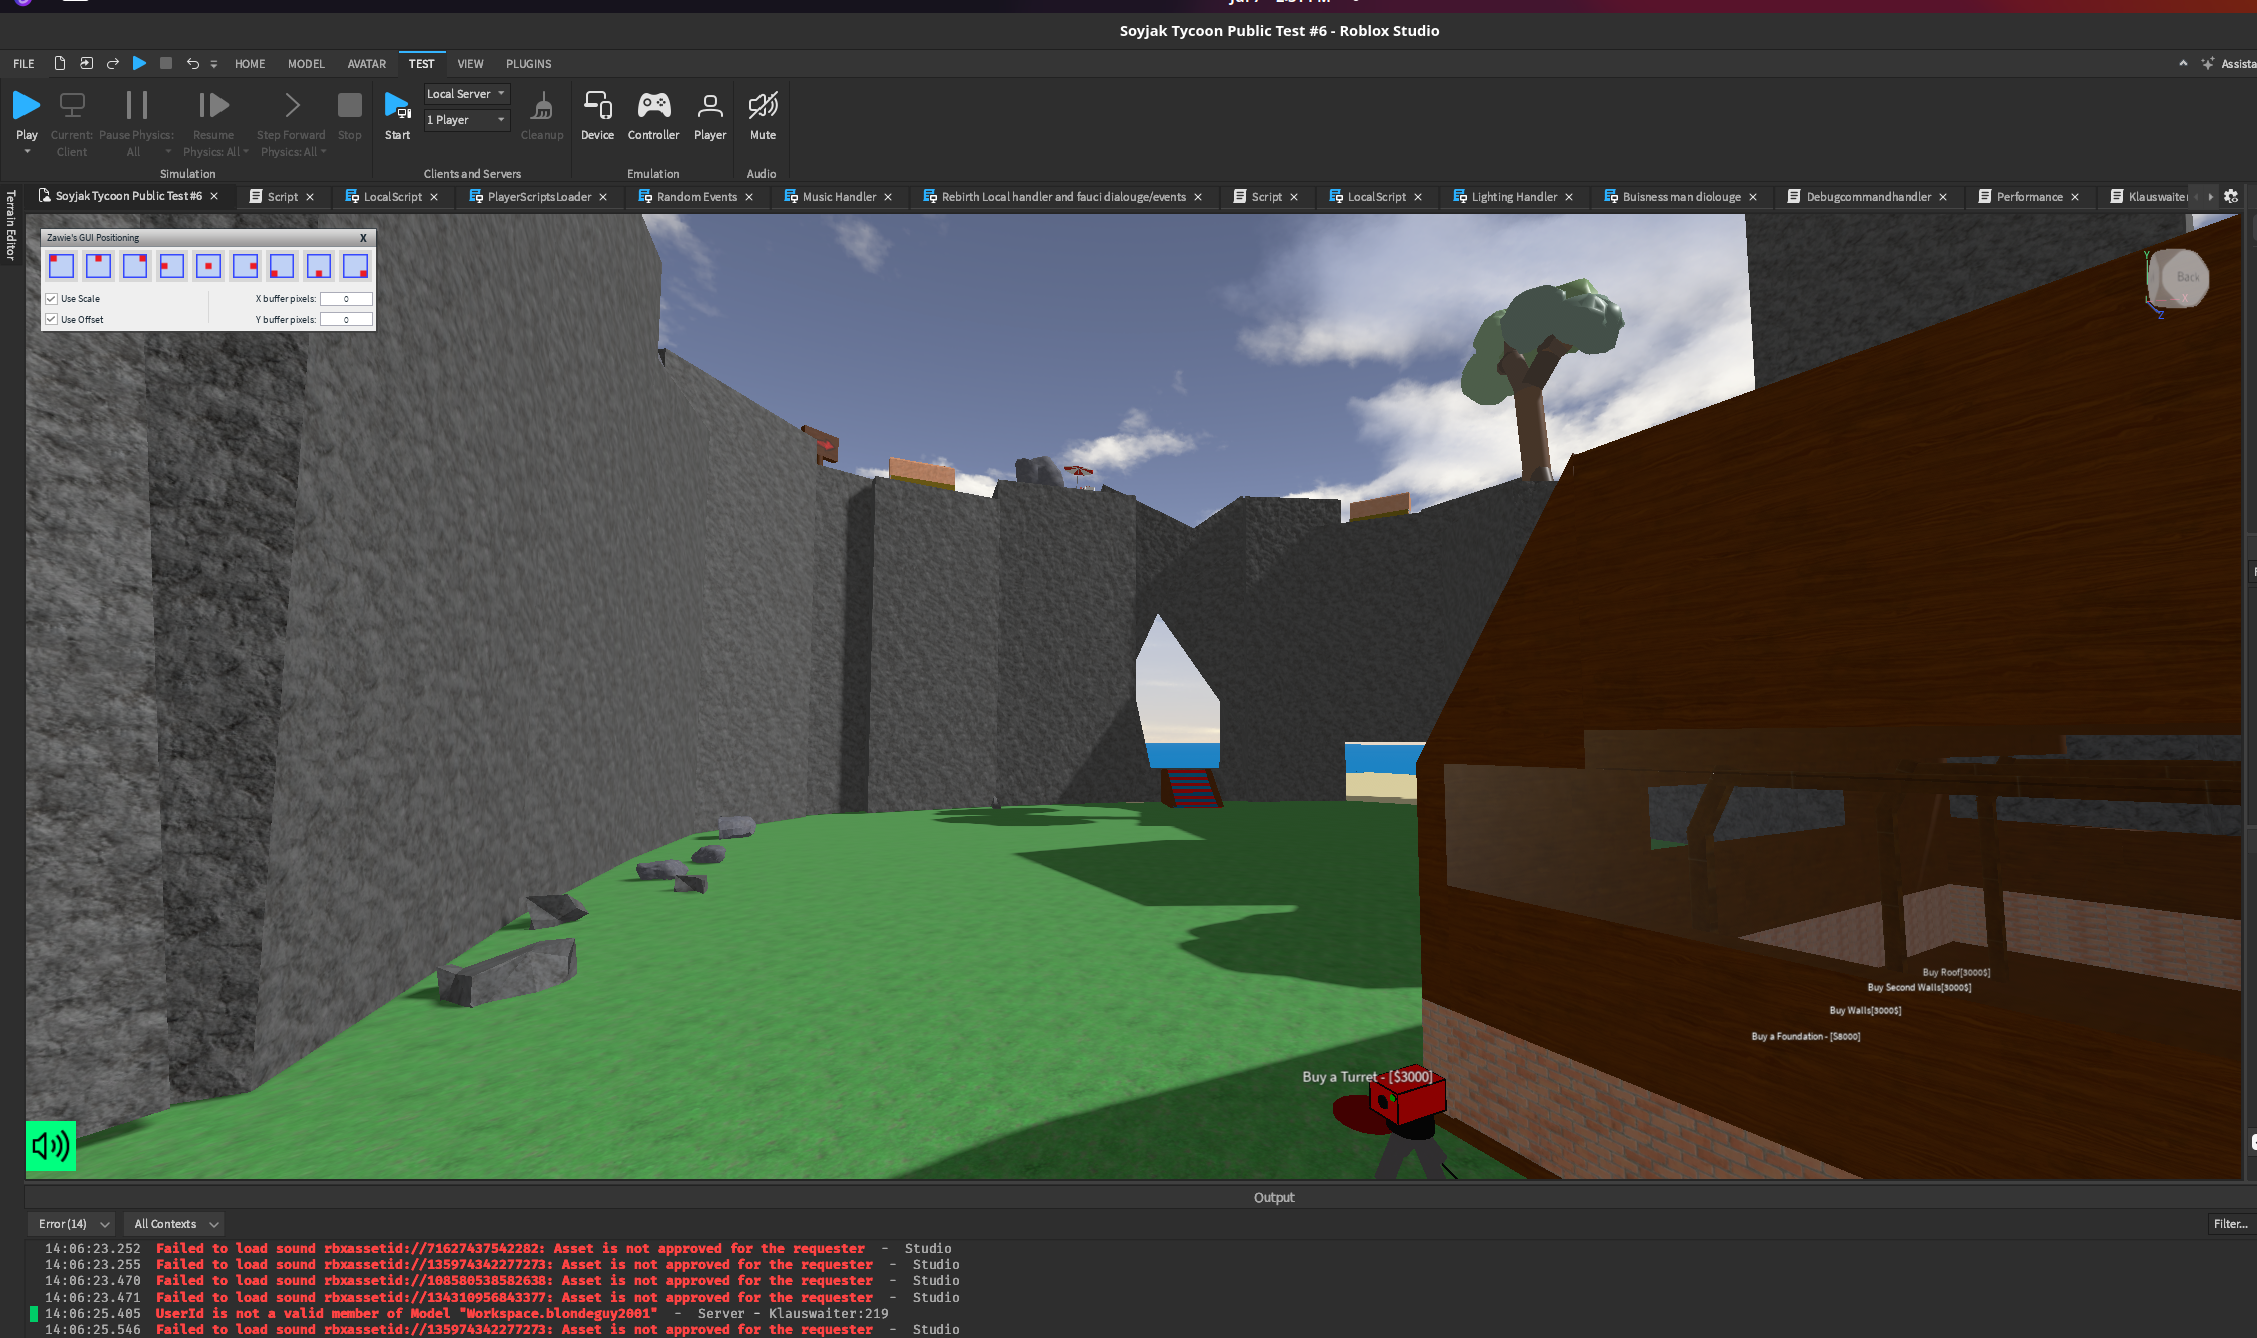Click the Output Filter field
This screenshot has height=1338, width=2257.
click(x=2230, y=1224)
